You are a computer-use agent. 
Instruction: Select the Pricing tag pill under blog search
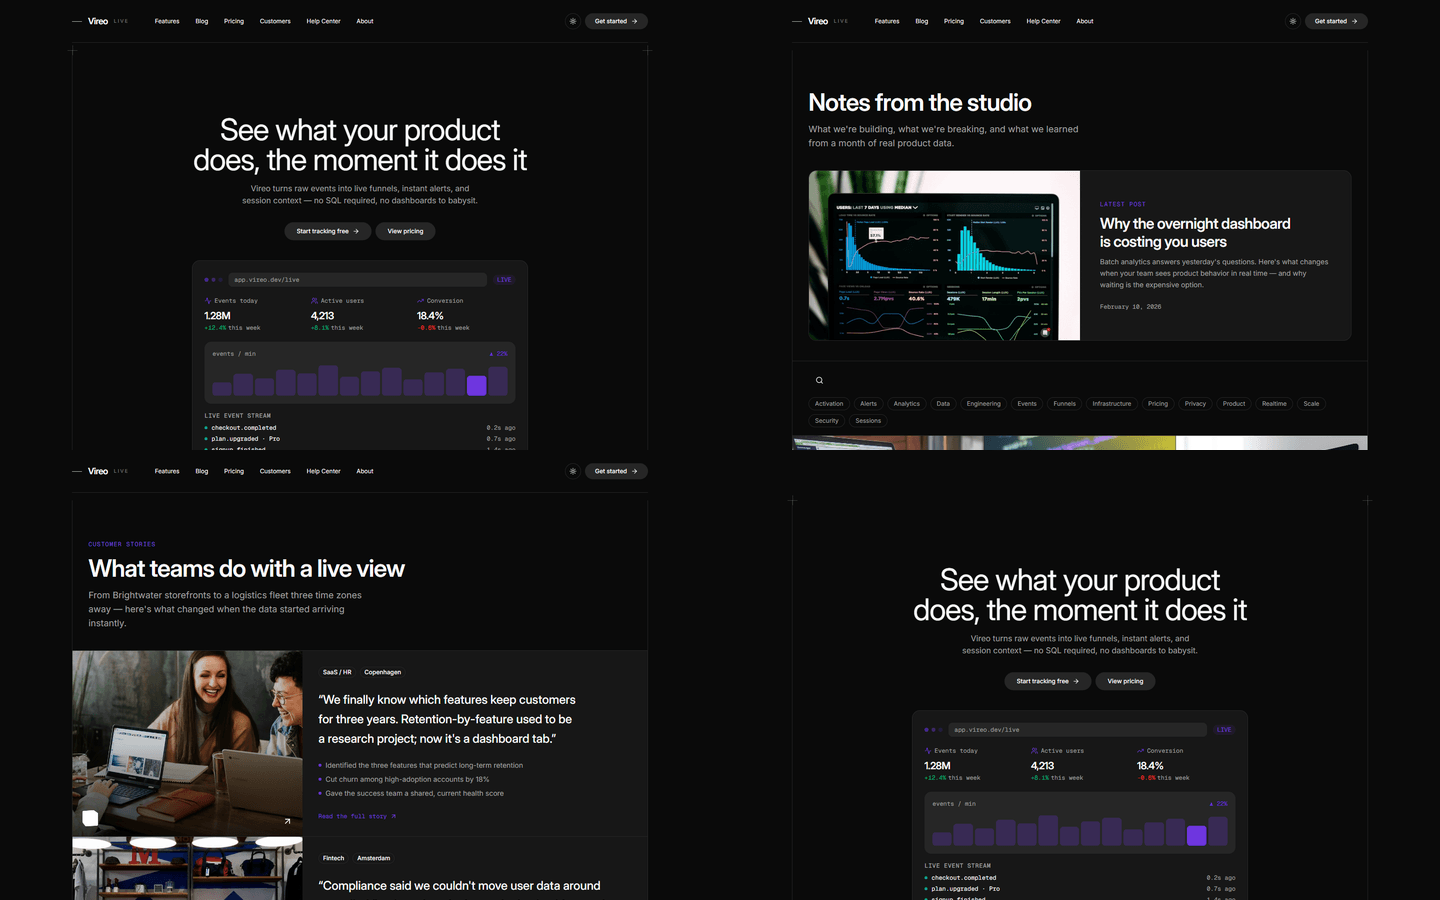point(1158,404)
